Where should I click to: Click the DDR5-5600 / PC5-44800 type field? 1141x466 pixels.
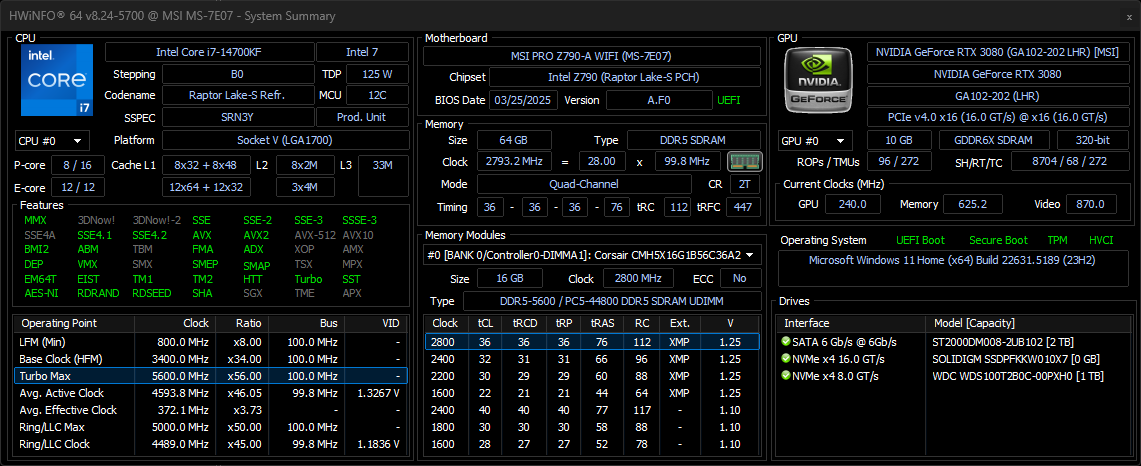(611, 301)
